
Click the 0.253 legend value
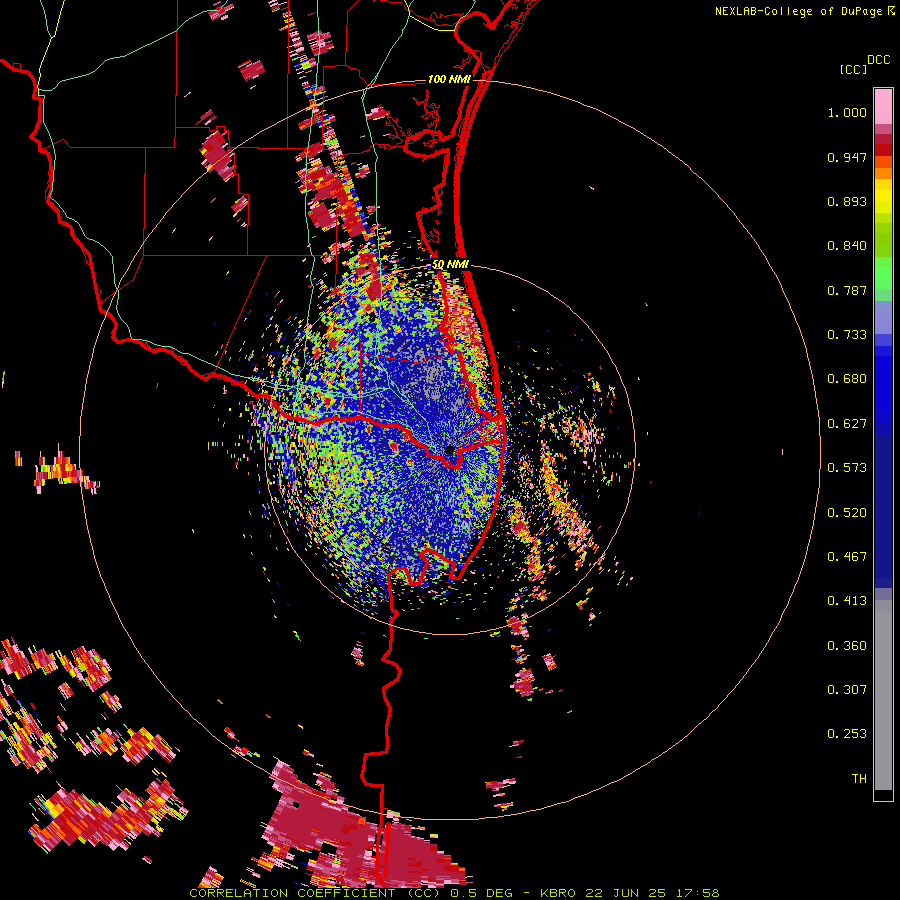tap(847, 734)
